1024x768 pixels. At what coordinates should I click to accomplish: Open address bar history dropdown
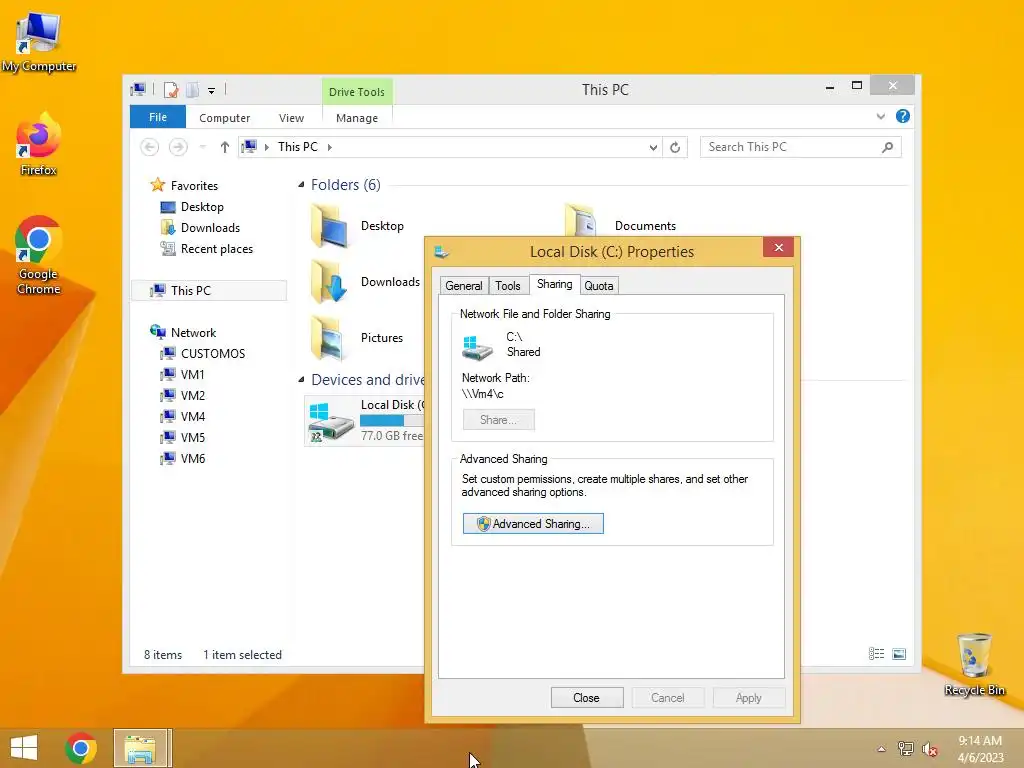(x=653, y=148)
